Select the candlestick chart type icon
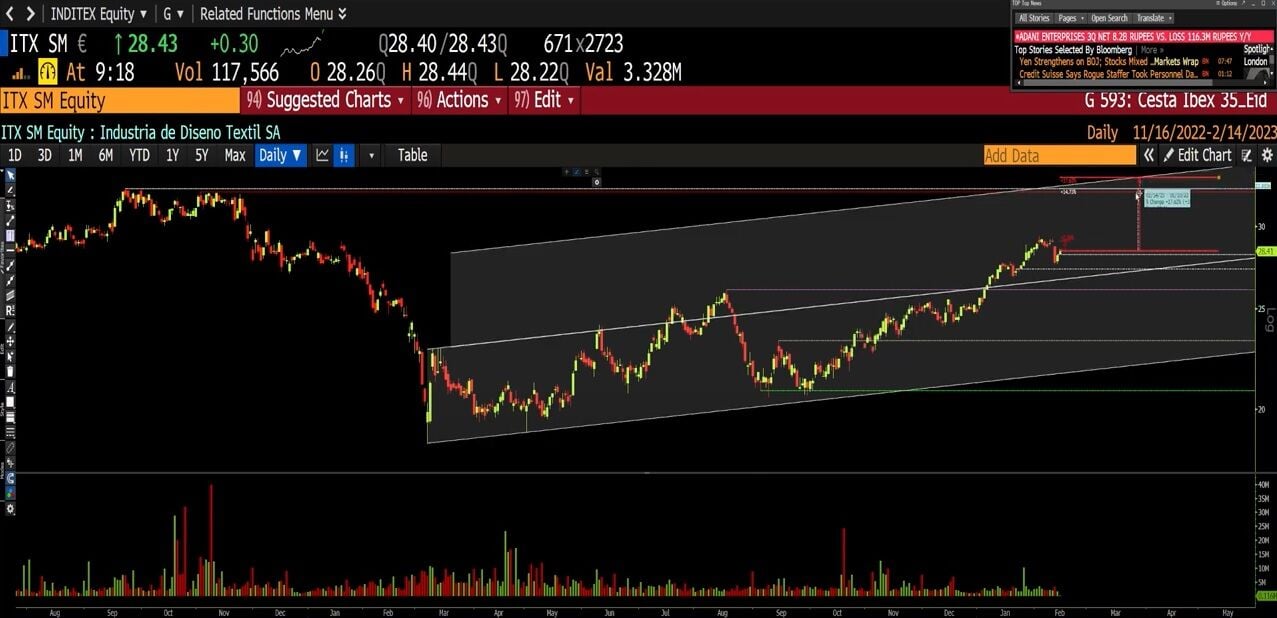Viewport: 1277px width, 618px height. 343,155
